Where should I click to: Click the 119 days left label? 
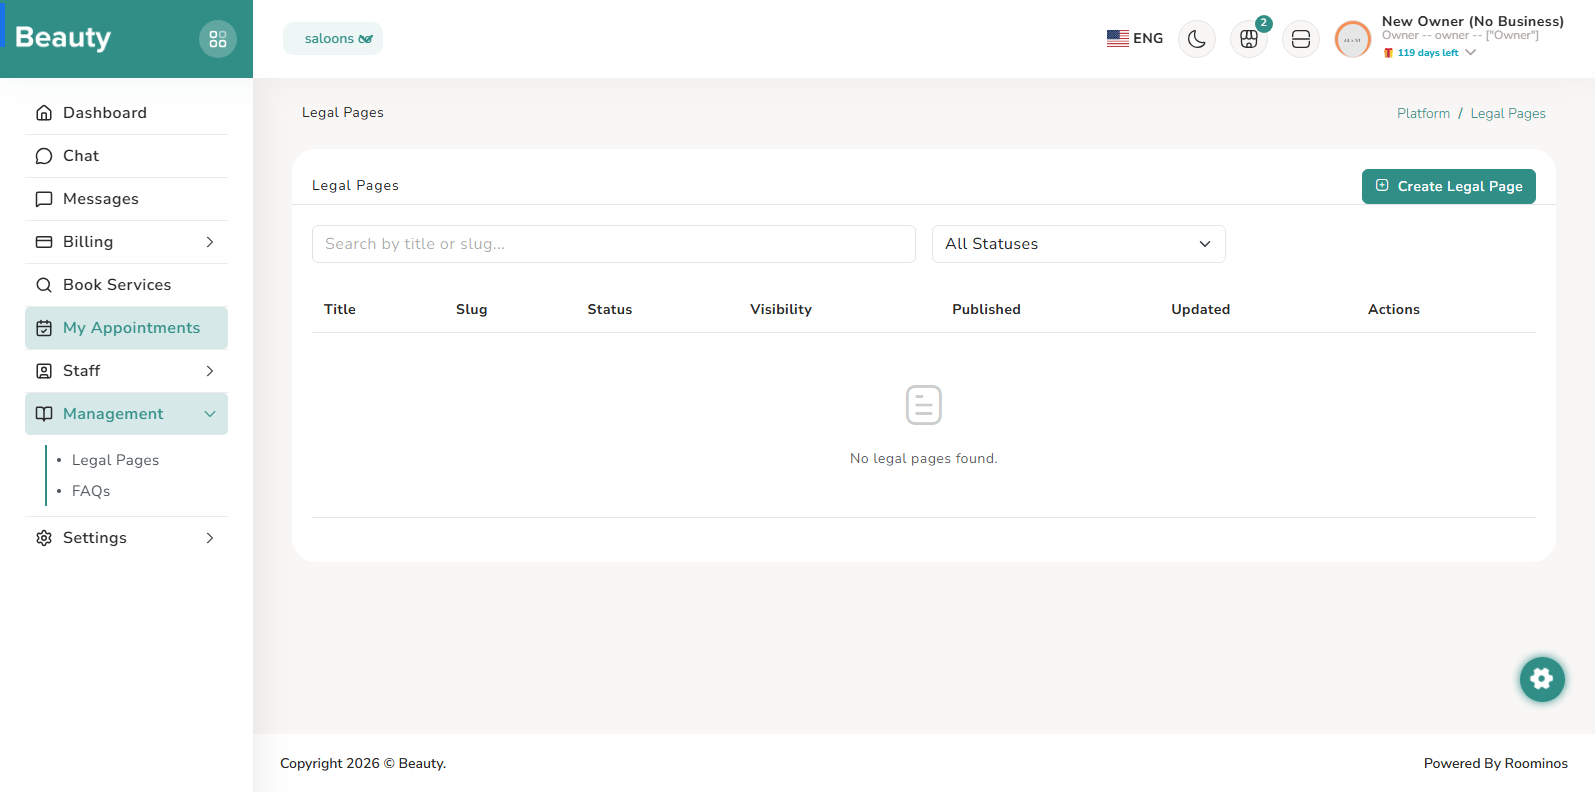[1428, 53]
